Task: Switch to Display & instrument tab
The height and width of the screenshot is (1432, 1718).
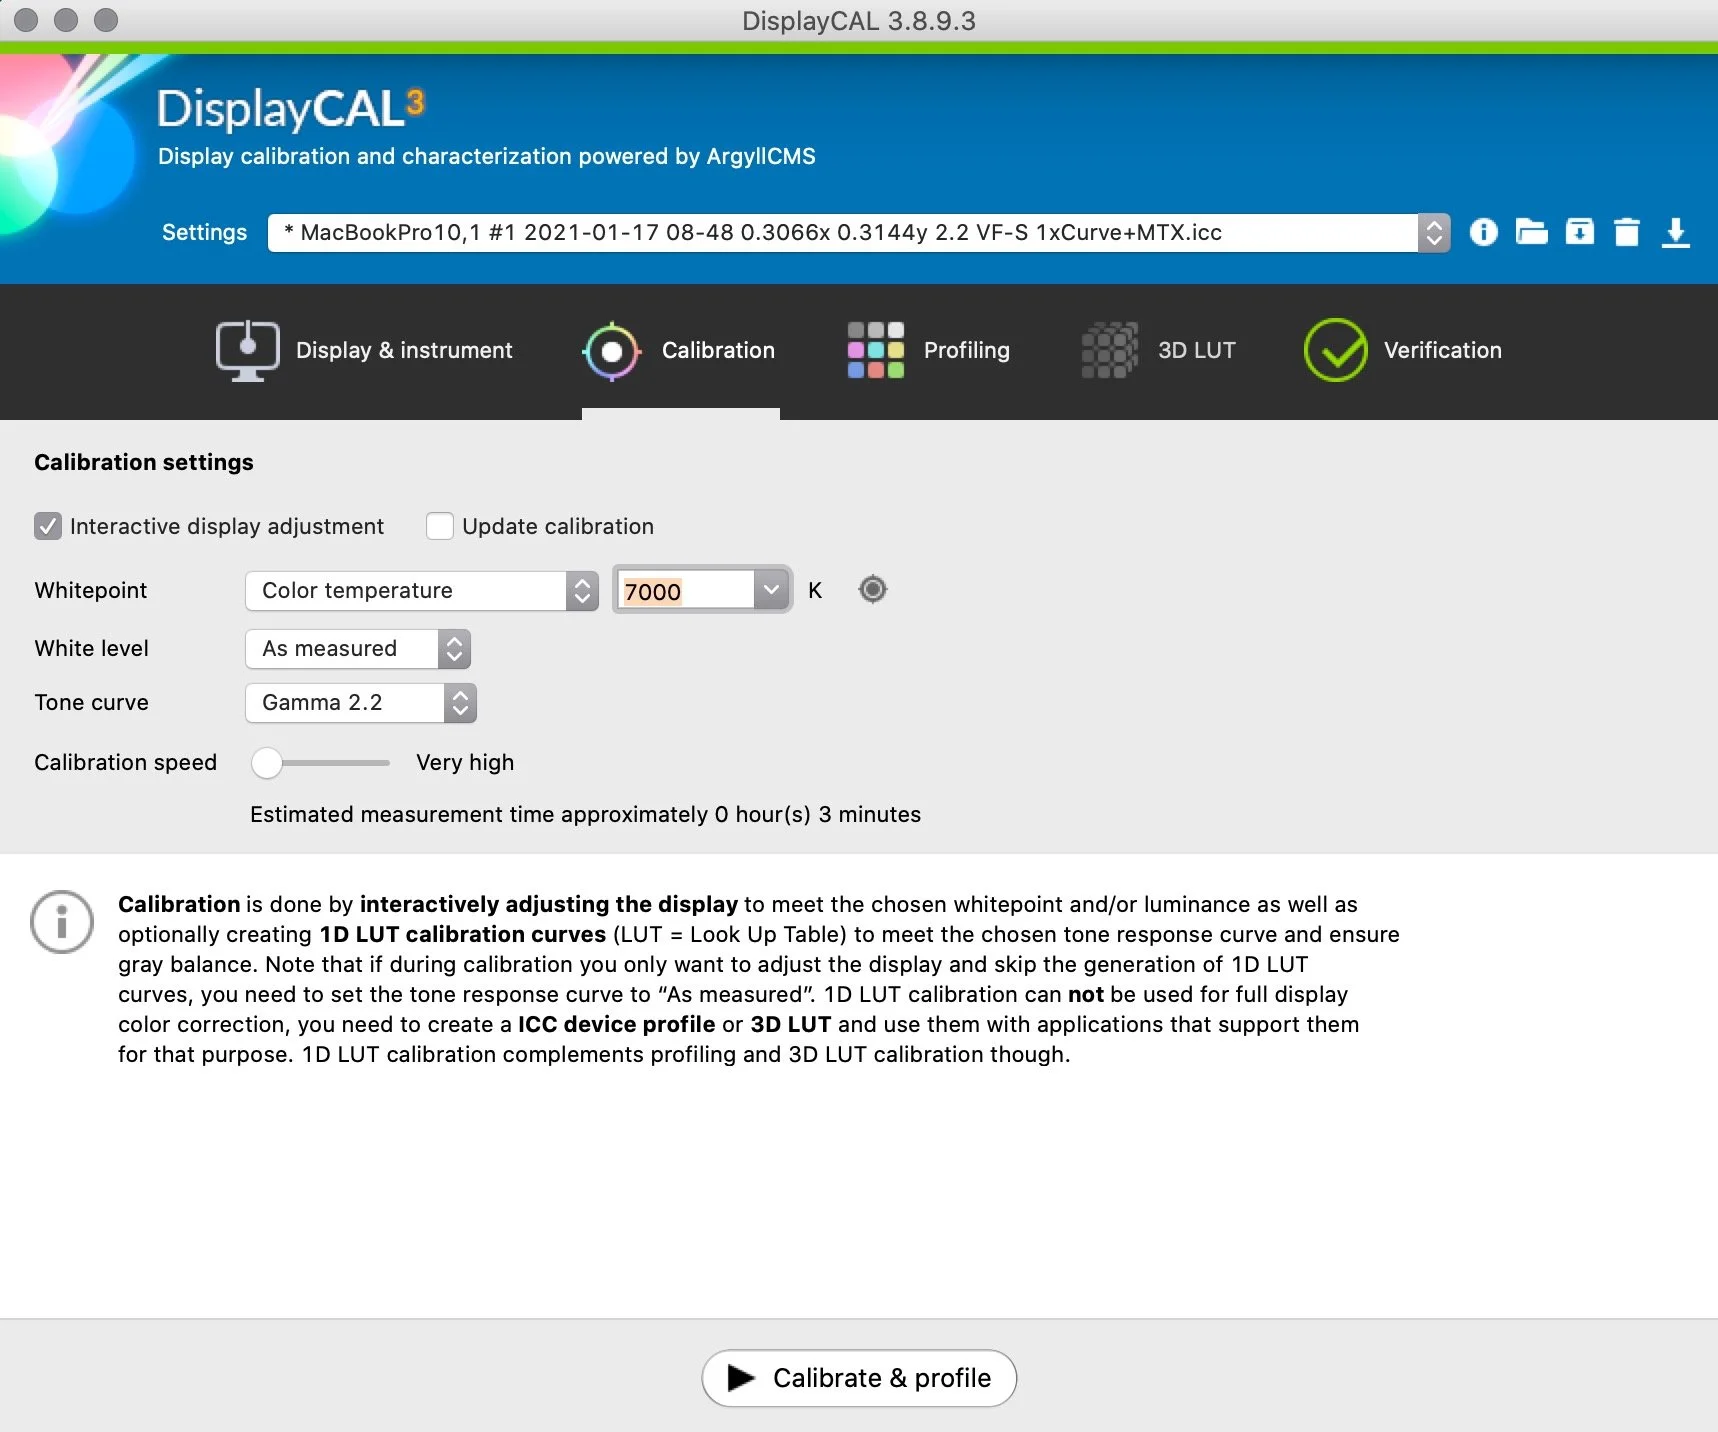Action: tap(364, 350)
